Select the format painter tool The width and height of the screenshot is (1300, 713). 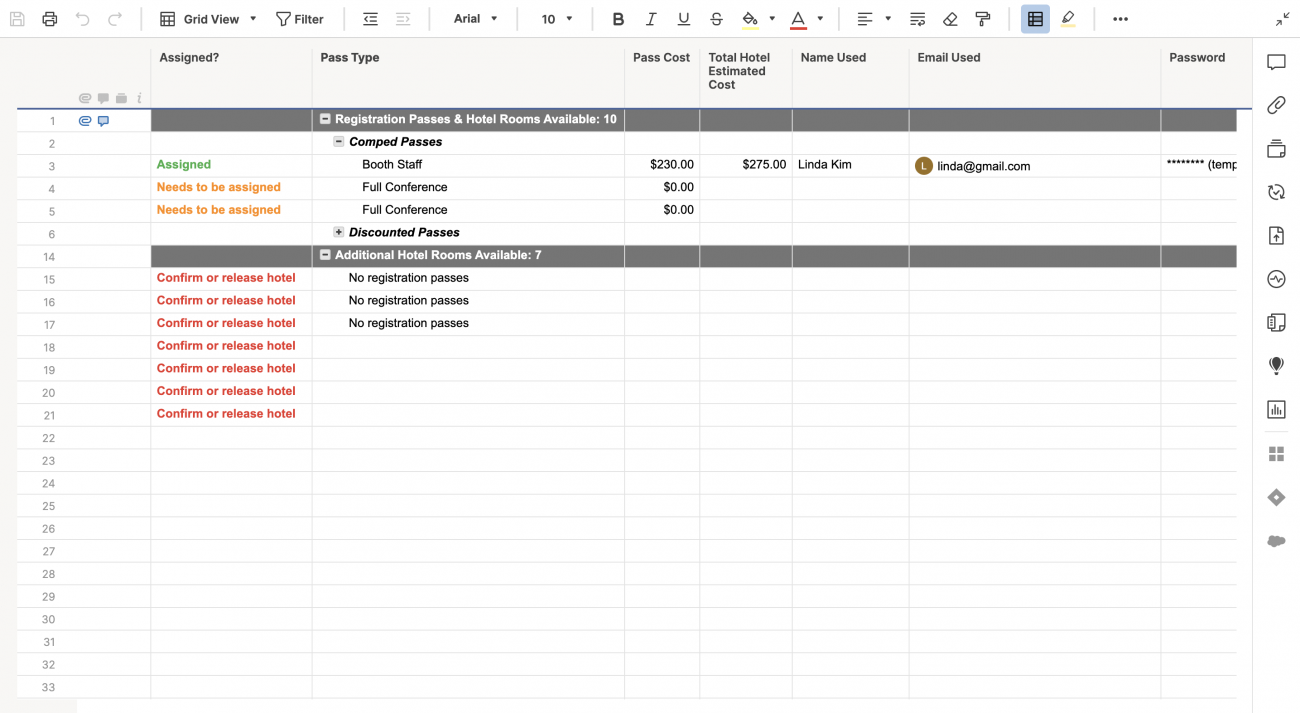pos(983,19)
